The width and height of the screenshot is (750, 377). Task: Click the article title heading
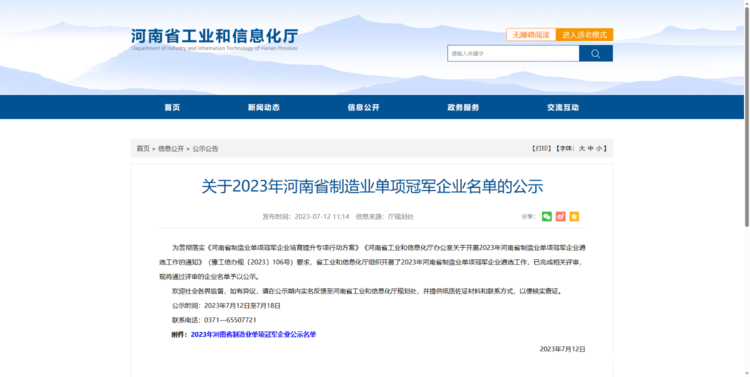tap(372, 187)
